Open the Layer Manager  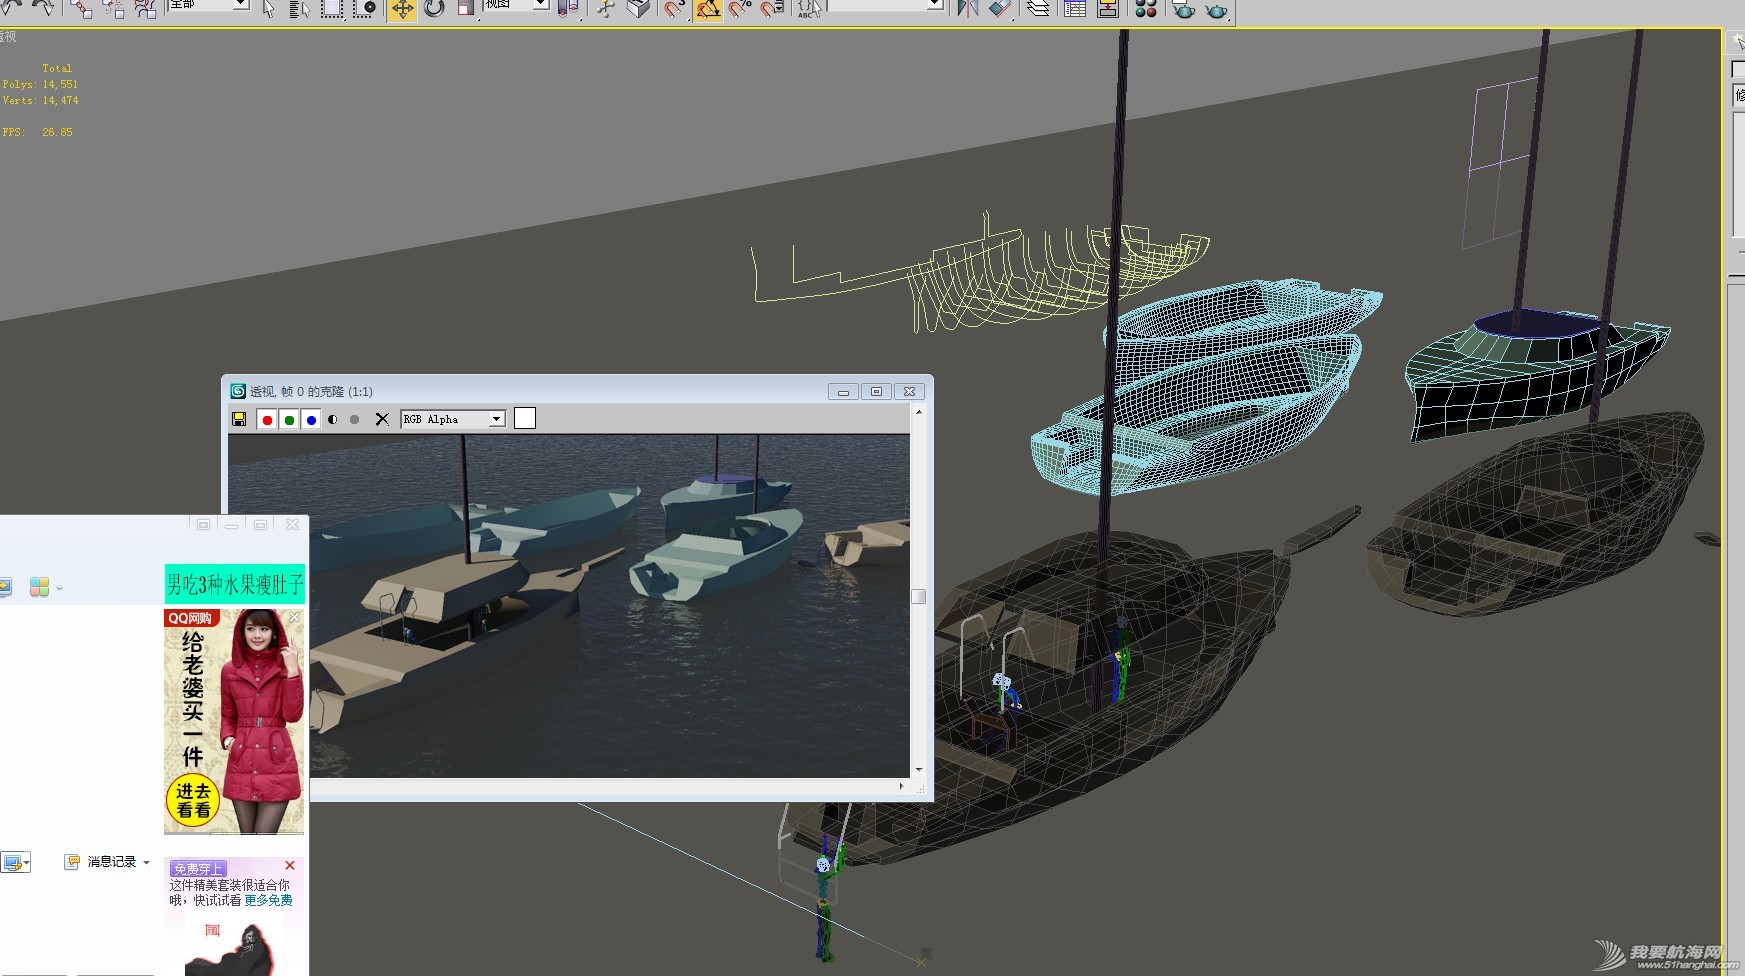click(1038, 9)
